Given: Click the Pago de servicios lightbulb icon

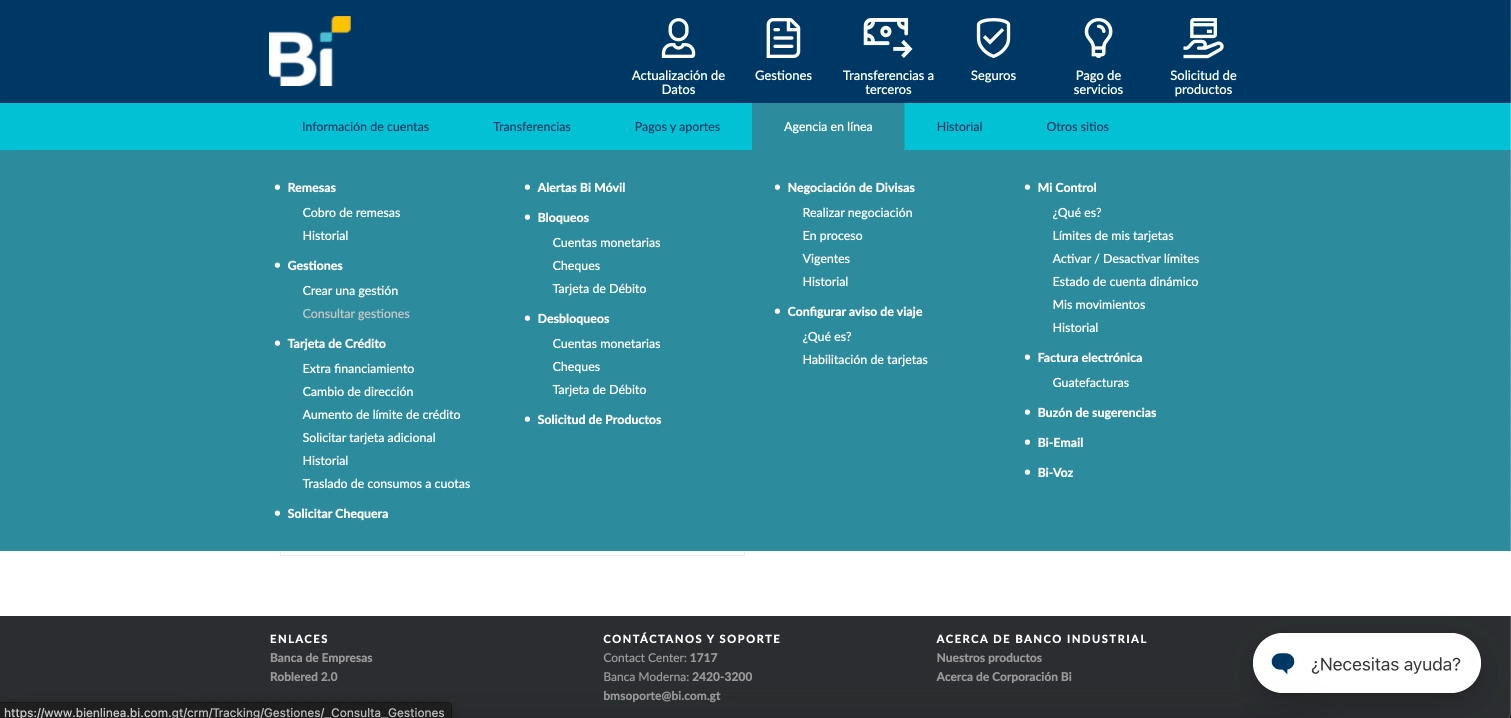Looking at the screenshot, I should click(1098, 39).
